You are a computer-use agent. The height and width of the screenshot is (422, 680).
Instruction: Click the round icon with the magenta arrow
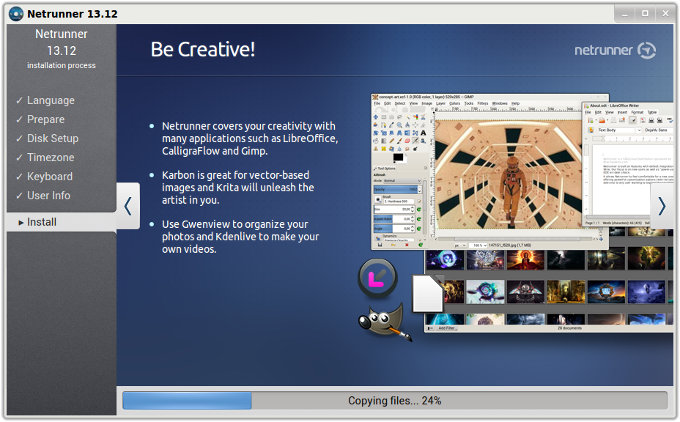click(377, 278)
